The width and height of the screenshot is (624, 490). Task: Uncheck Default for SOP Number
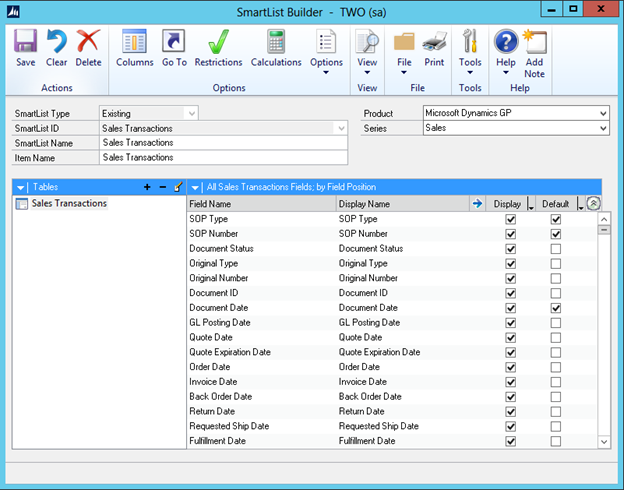(x=556, y=234)
